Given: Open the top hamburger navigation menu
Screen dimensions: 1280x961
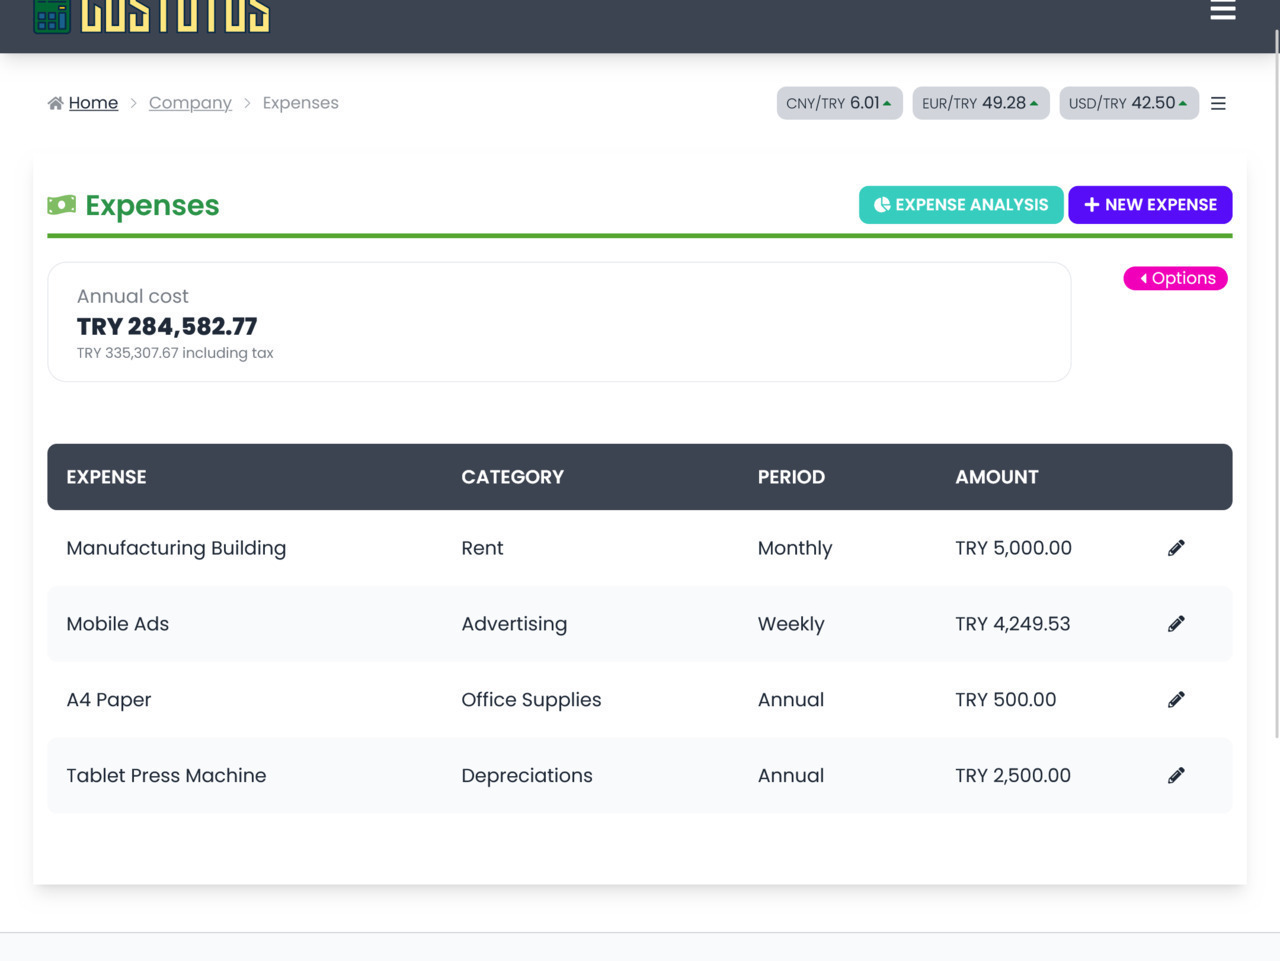Looking at the screenshot, I should pyautogui.click(x=1222, y=11).
